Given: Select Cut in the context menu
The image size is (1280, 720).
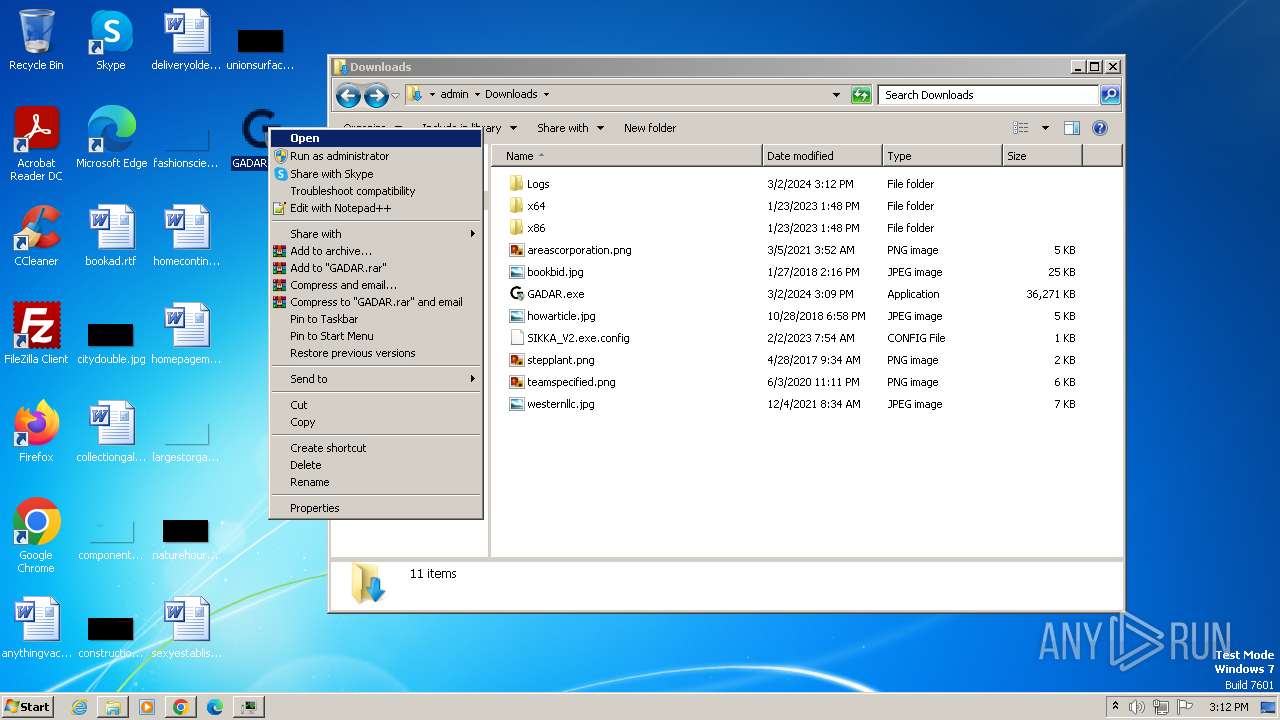Looking at the screenshot, I should click(x=376, y=405).
